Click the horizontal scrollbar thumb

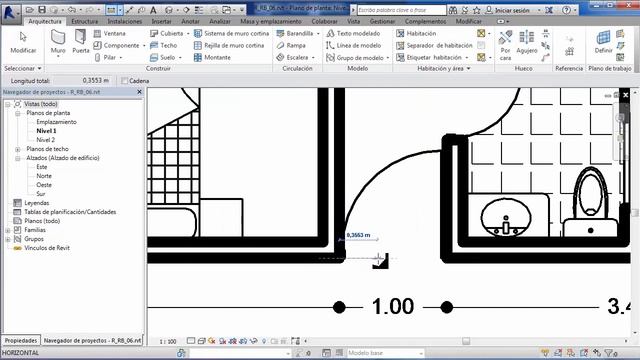[466, 341]
